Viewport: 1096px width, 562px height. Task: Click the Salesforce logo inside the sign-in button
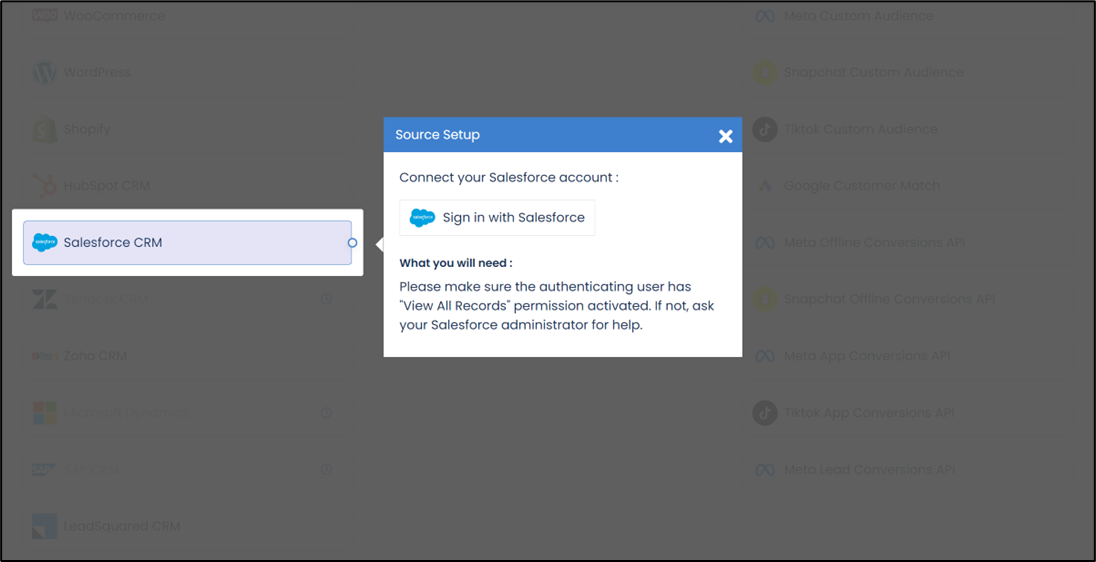422,217
